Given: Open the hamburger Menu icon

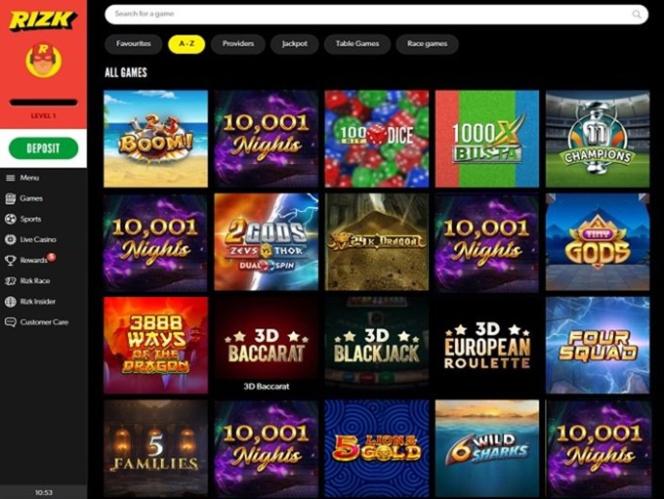Looking at the screenshot, I should coord(10,178).
